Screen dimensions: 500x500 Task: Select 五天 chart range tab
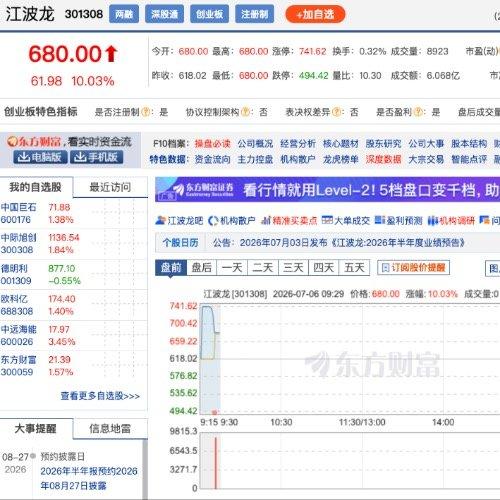click(354, 267)
